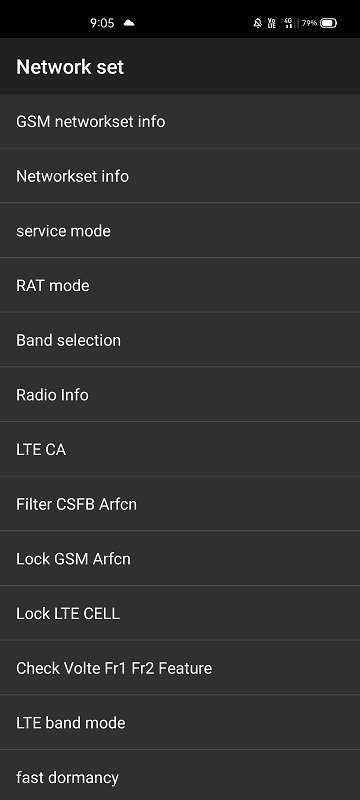Open the Networkset info entry

[x=180, y=176]
